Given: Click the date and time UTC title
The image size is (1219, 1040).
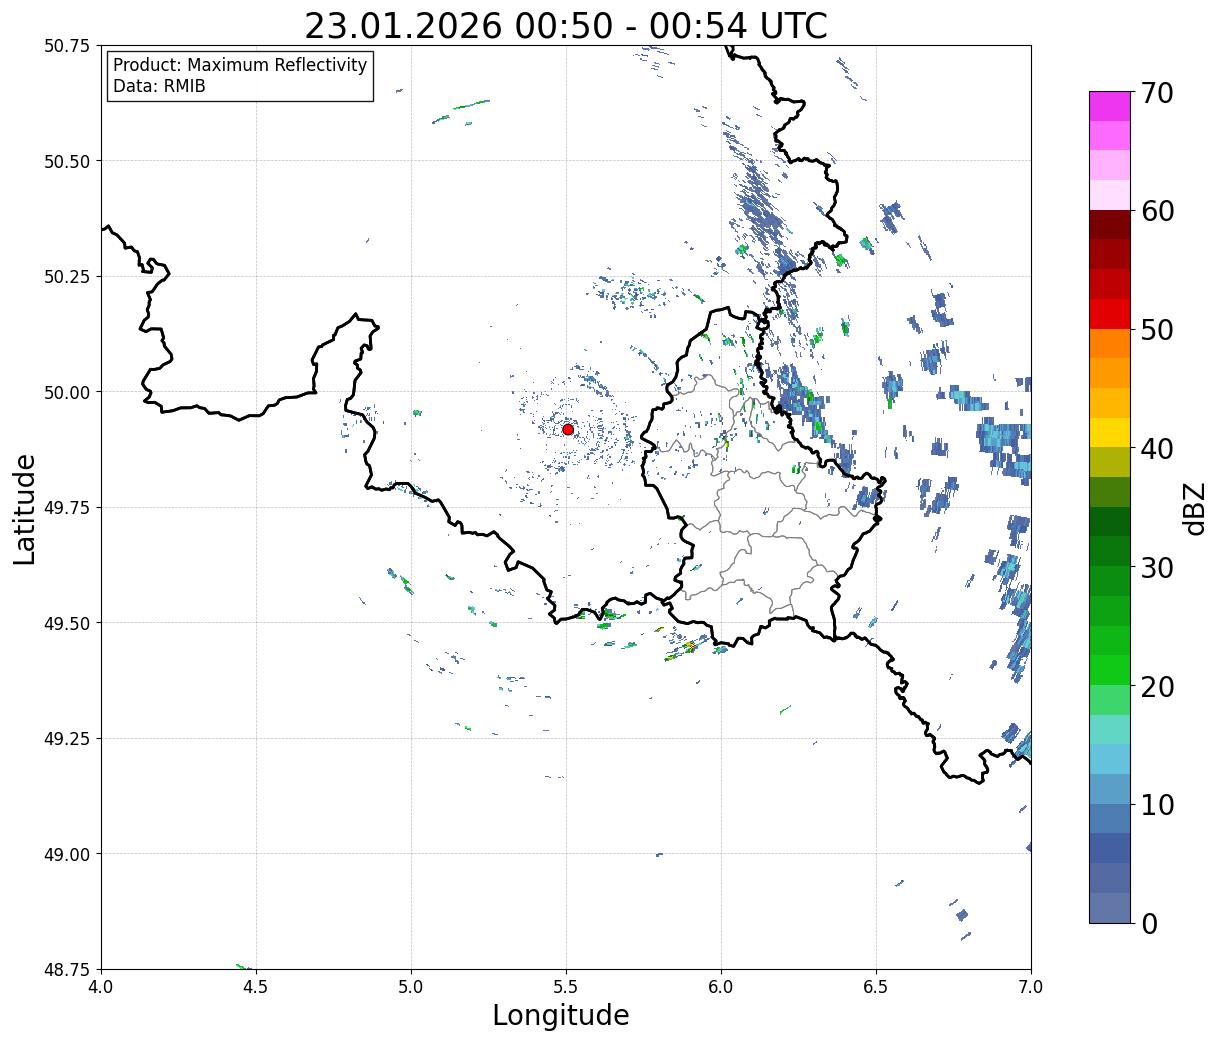Looking at the screenshot, I should click(566, 26).
